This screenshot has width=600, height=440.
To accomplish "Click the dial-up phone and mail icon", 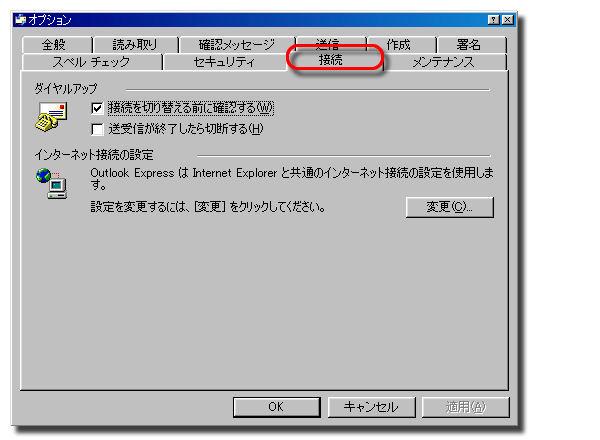I will (51, 117).
